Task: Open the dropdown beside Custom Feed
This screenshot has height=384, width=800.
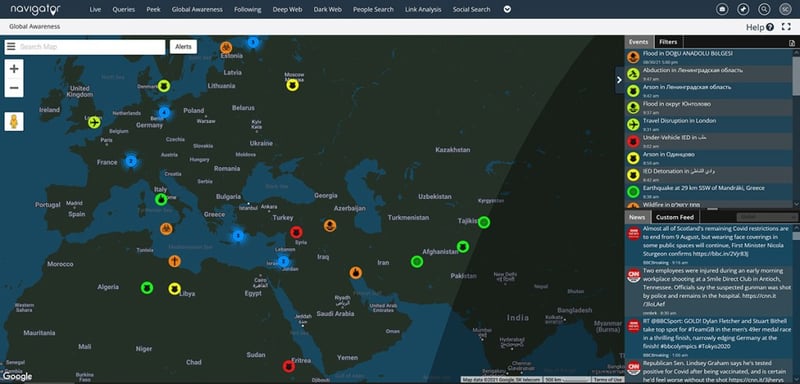Action: point(767,217)
